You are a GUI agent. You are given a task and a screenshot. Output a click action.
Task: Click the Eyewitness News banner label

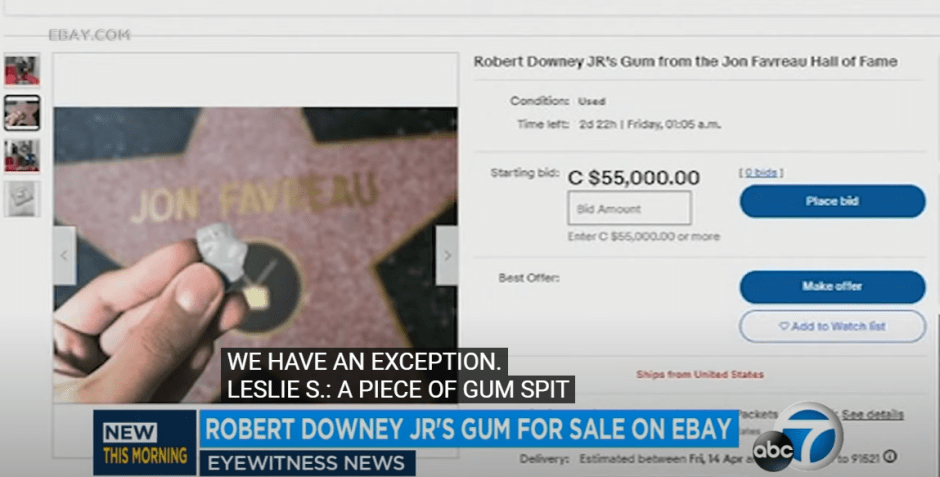307,463
